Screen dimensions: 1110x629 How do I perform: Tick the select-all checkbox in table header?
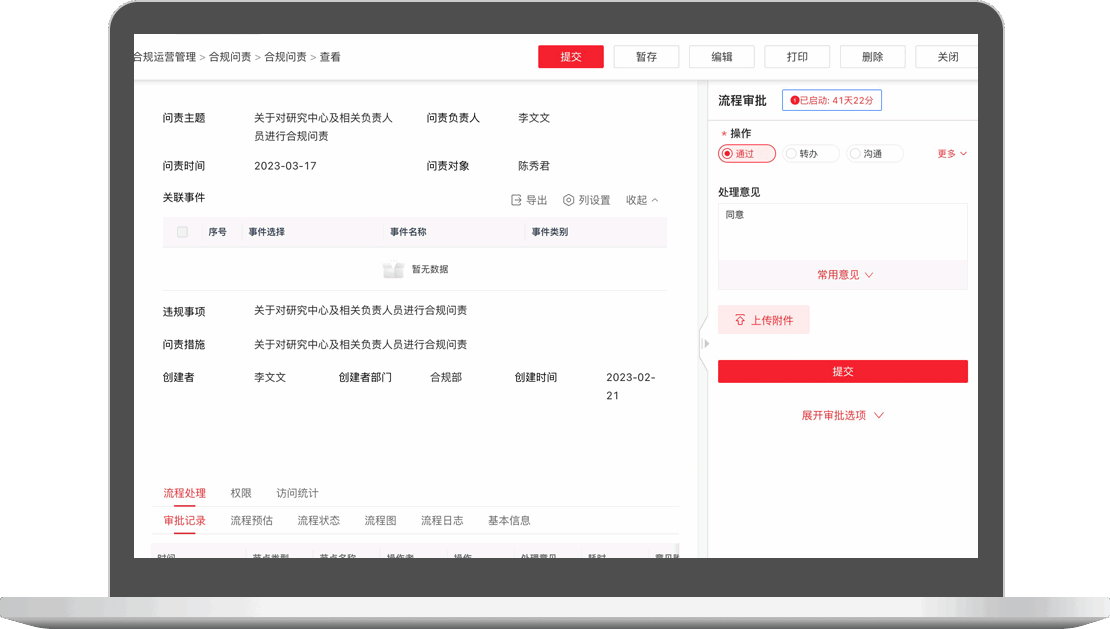pyautogui.click(x=182, y=232)
